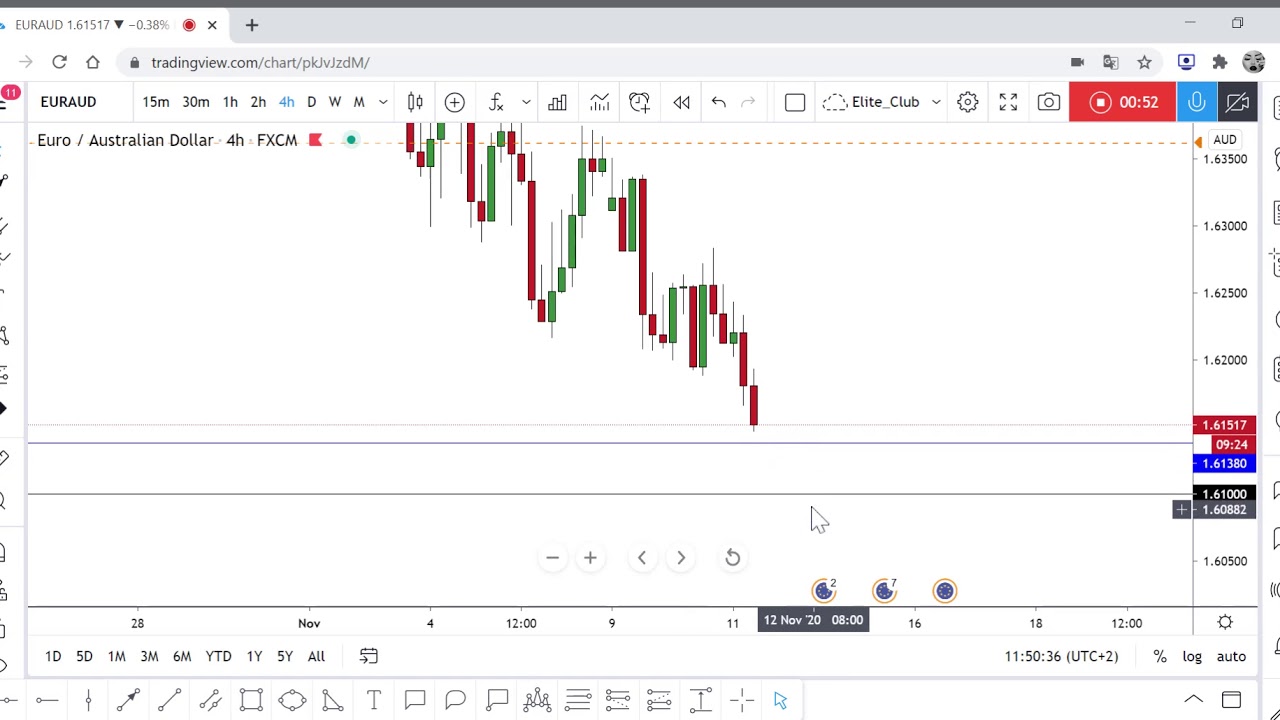Take a chart snapshot with camera icon
This screenshot has width=1280, height=720.
coord(1049,102)
